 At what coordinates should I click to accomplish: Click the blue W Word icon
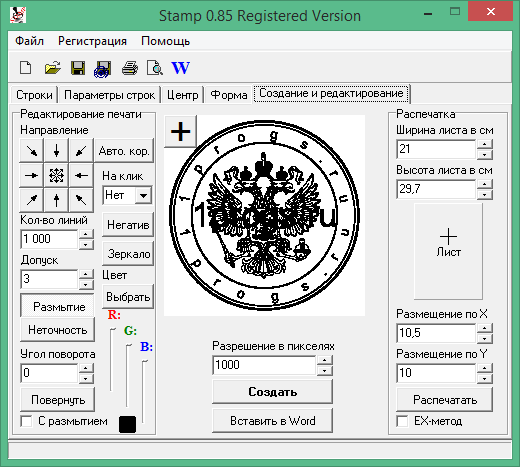[181, 68]
